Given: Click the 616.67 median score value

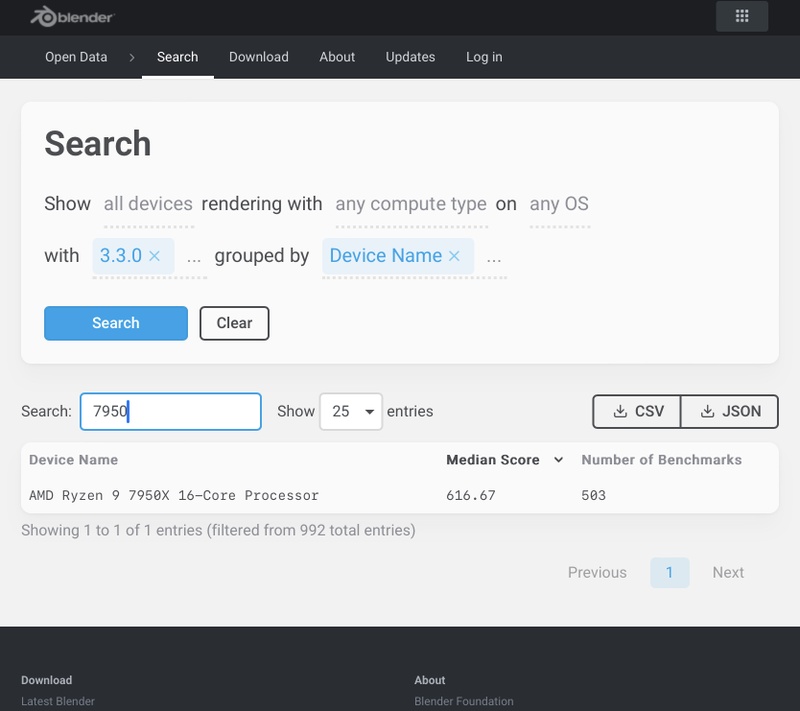Looking at the screenshot, I should click(x=470, y=495).
